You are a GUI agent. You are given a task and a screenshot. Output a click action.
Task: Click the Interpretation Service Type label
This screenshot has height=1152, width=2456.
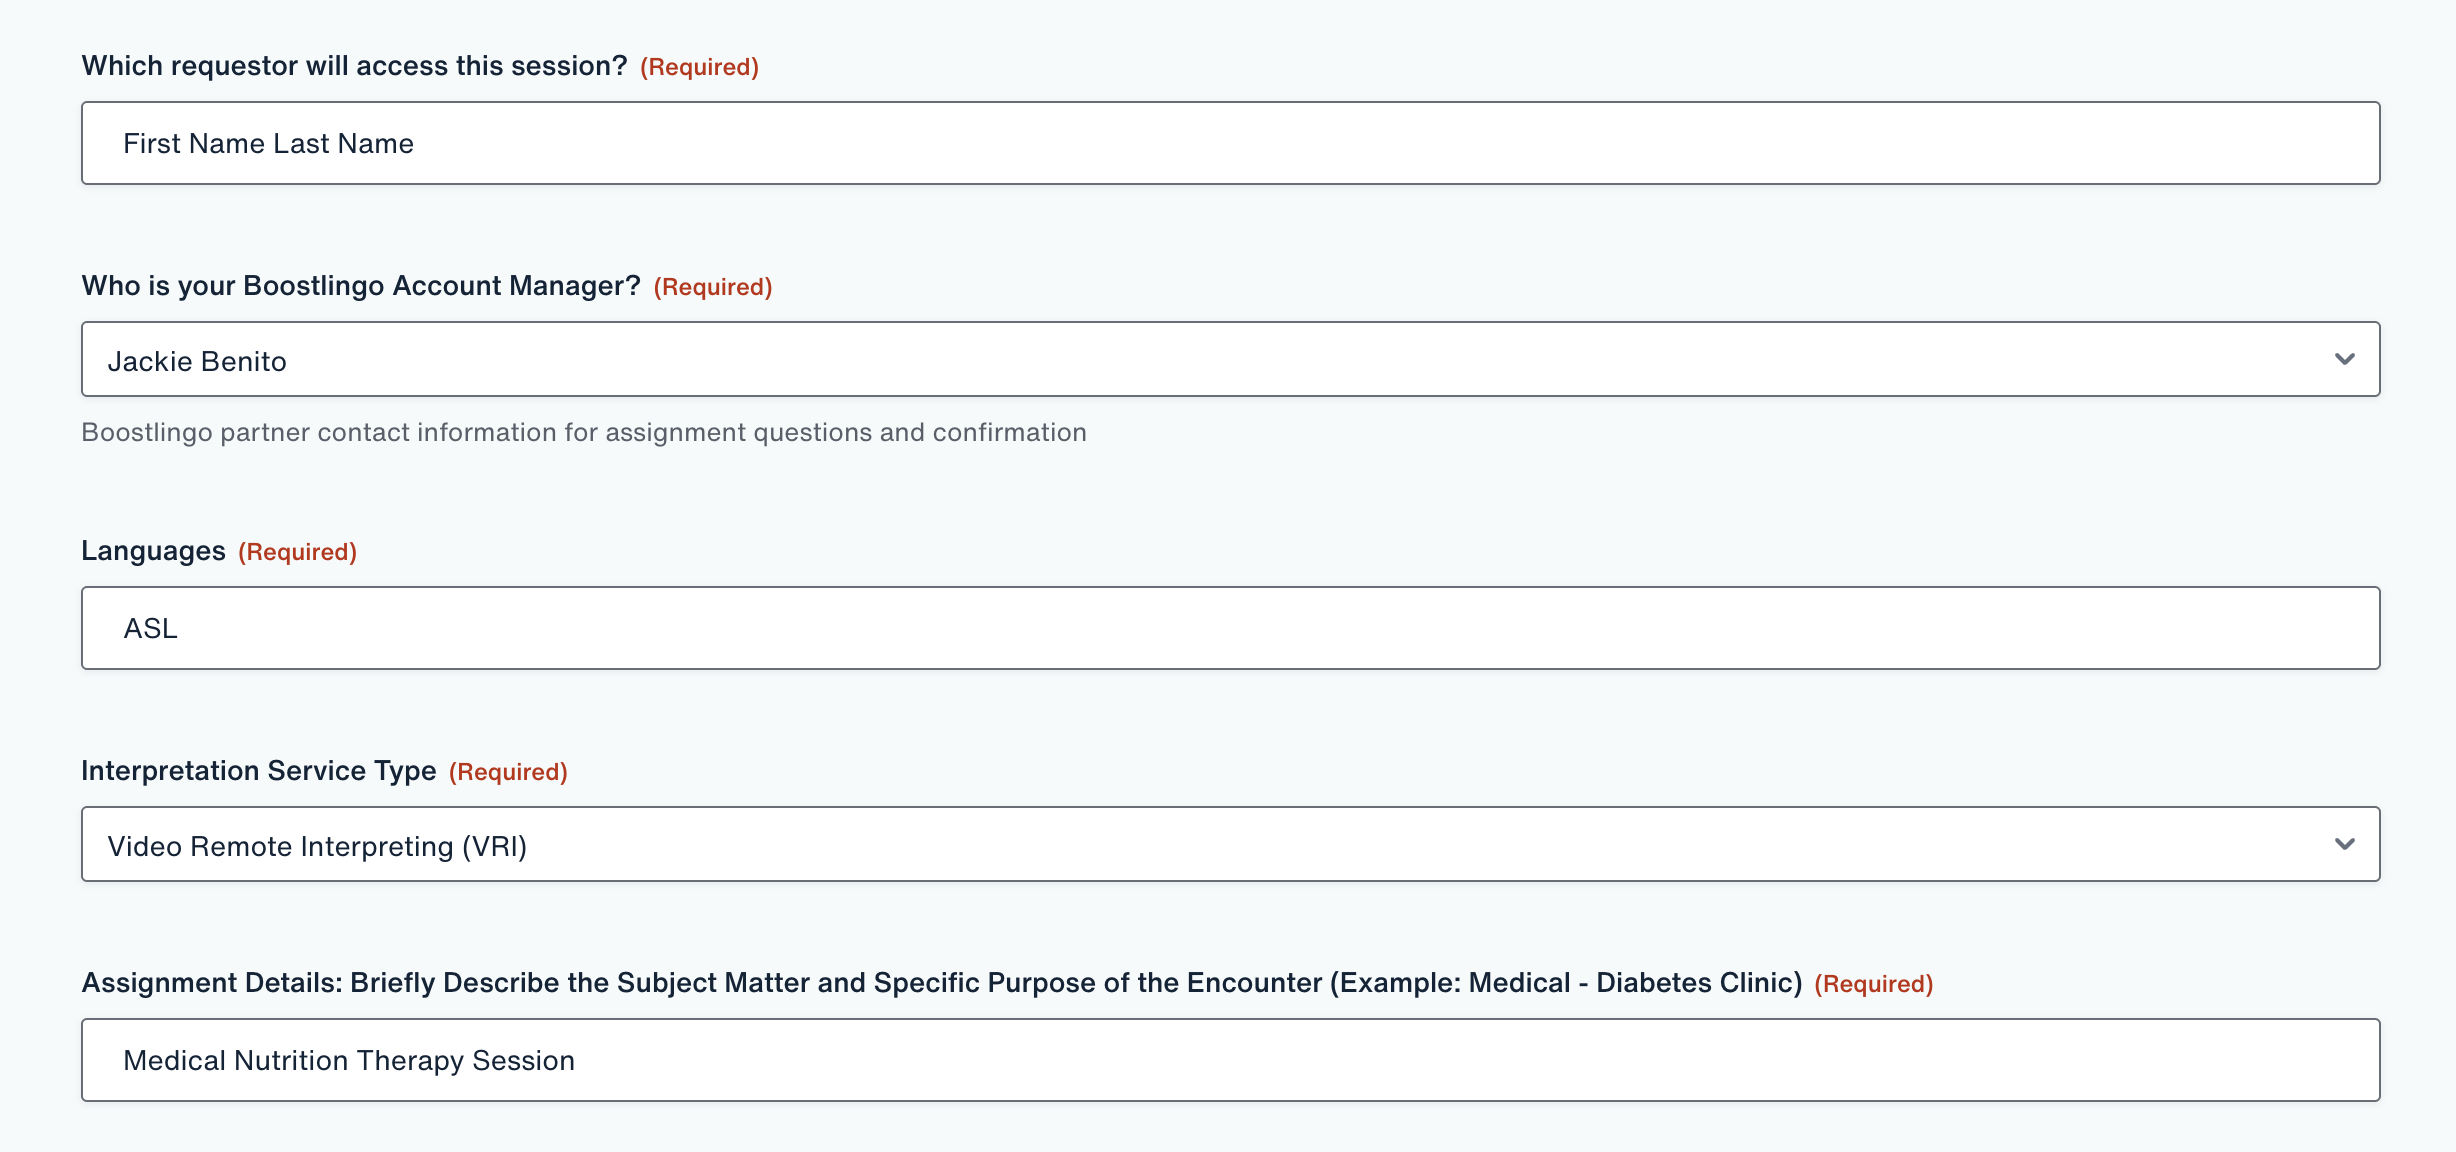tap(259, 771)
